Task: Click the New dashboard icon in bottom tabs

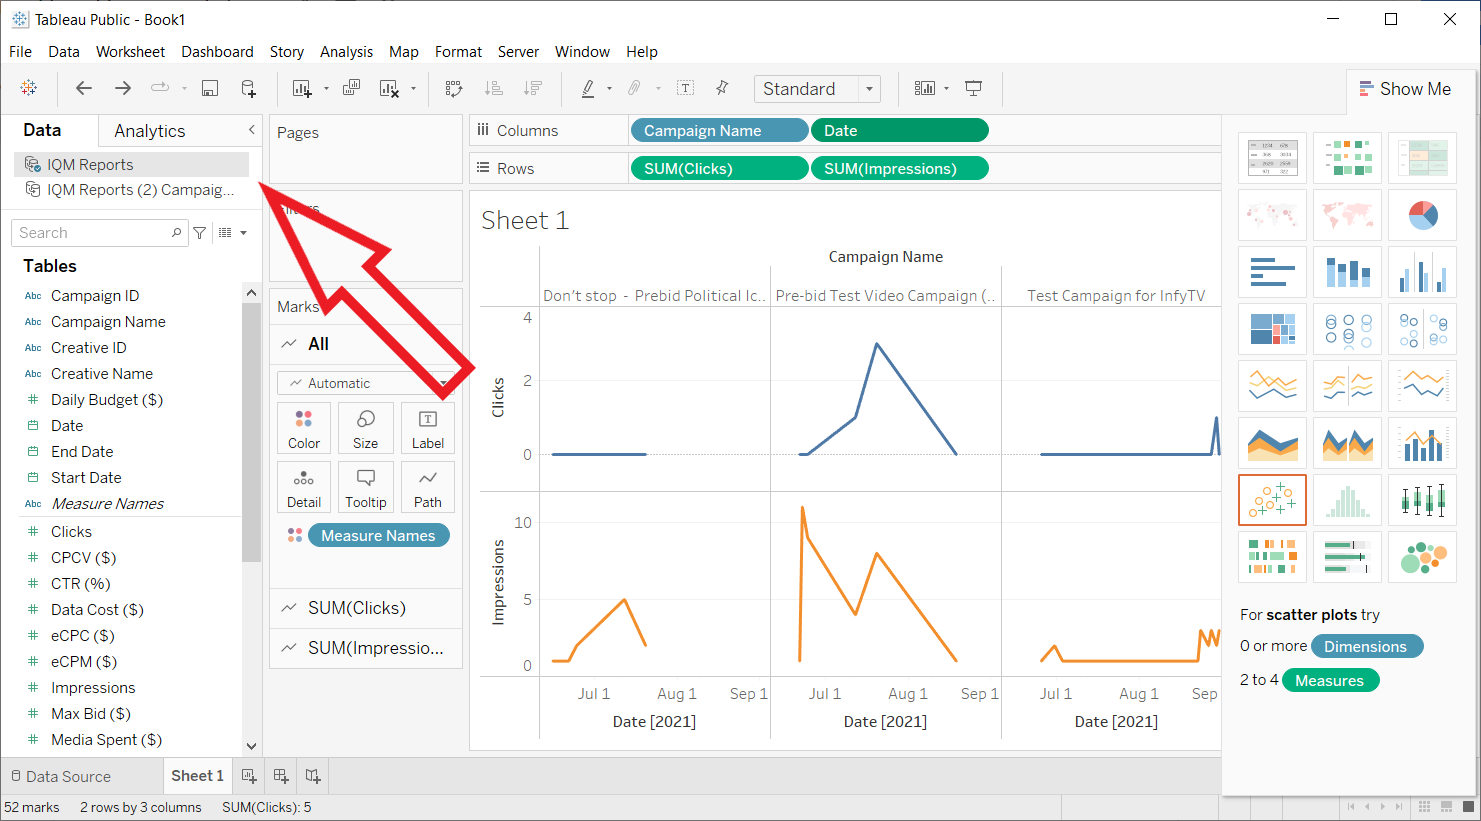Action: click(x=281, y=776)
